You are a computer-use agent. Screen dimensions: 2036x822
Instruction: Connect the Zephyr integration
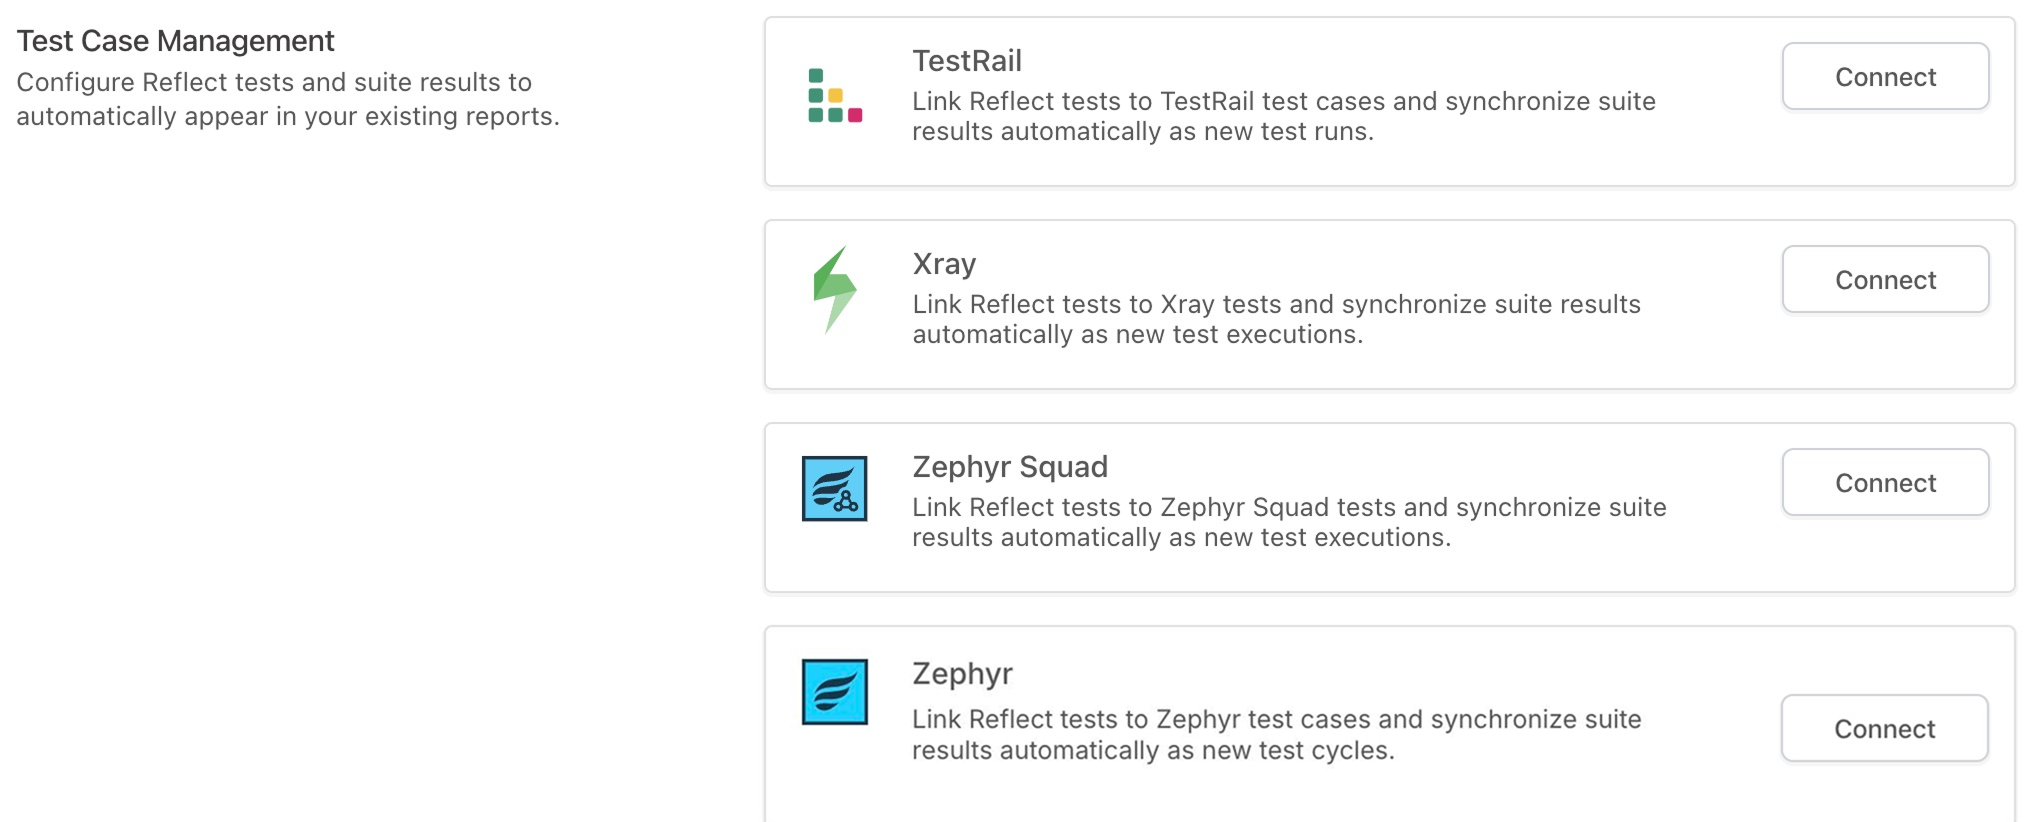click(1884, 728)
